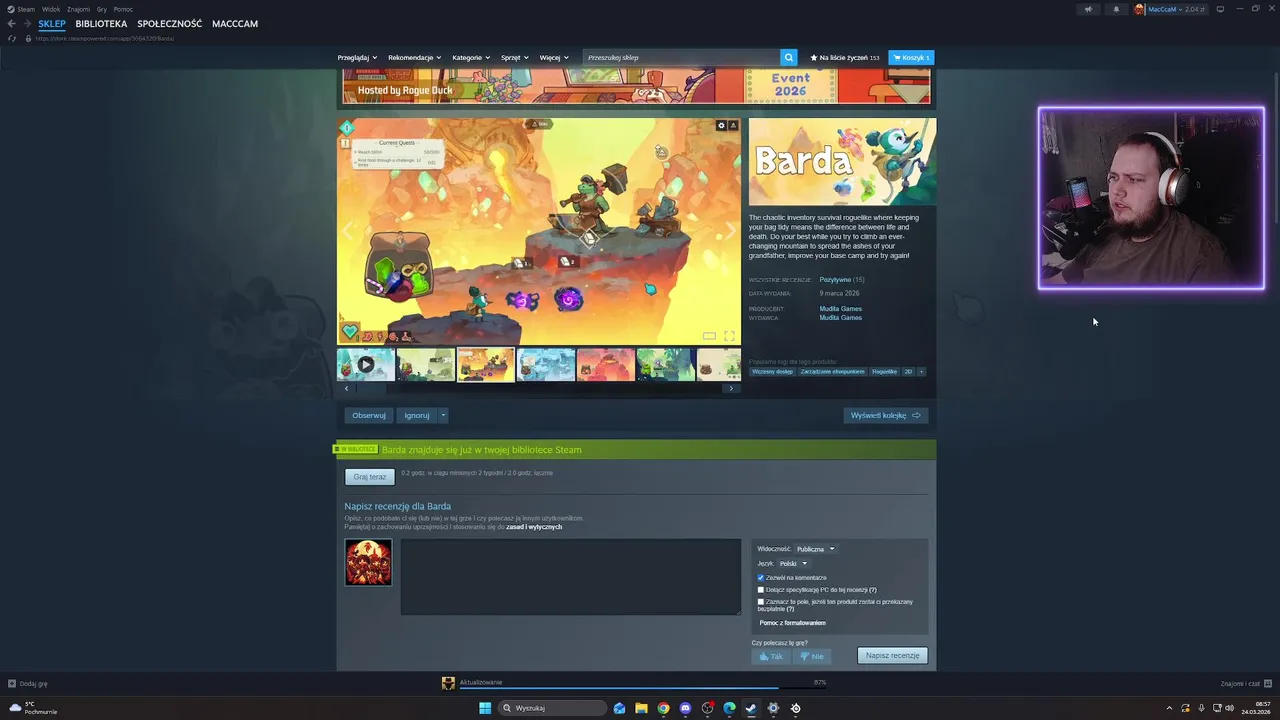Image resolution: width=1280 pixels, height=720 pixels.
Task: Open the cart via Koszyk button
Action: click(911, 57)
